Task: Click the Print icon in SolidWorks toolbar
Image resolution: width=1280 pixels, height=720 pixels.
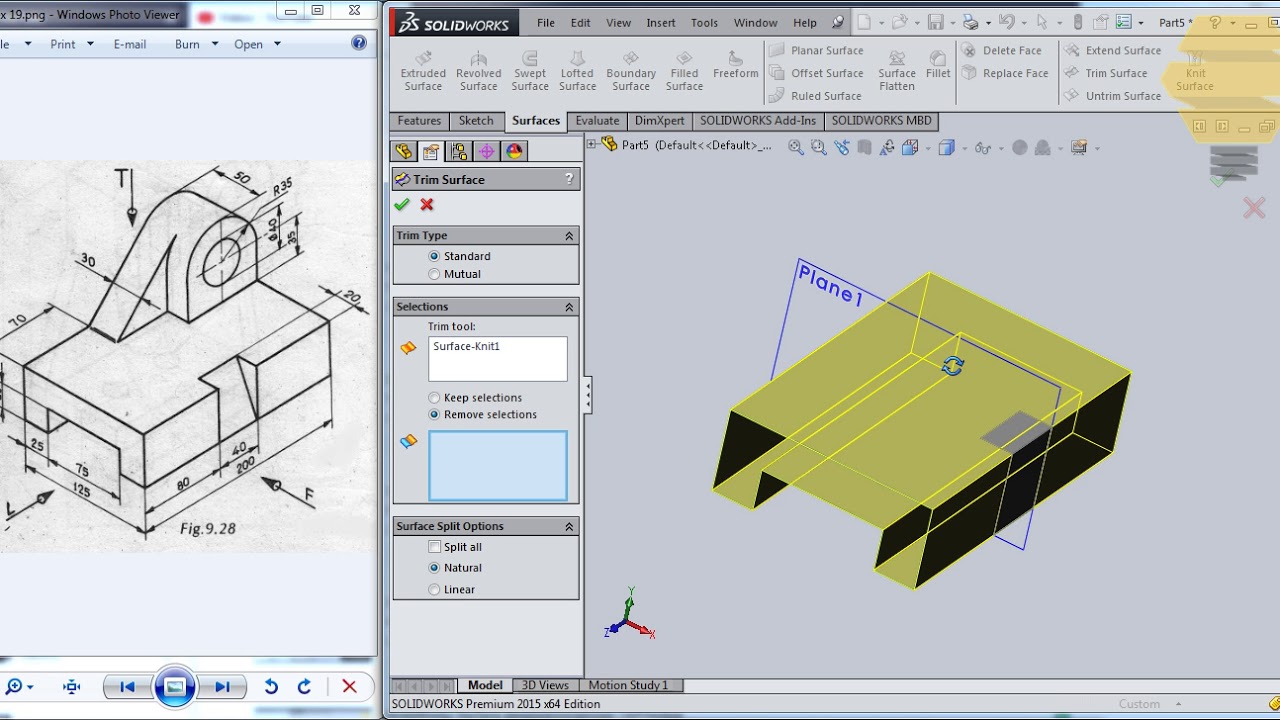Action: 971,22
